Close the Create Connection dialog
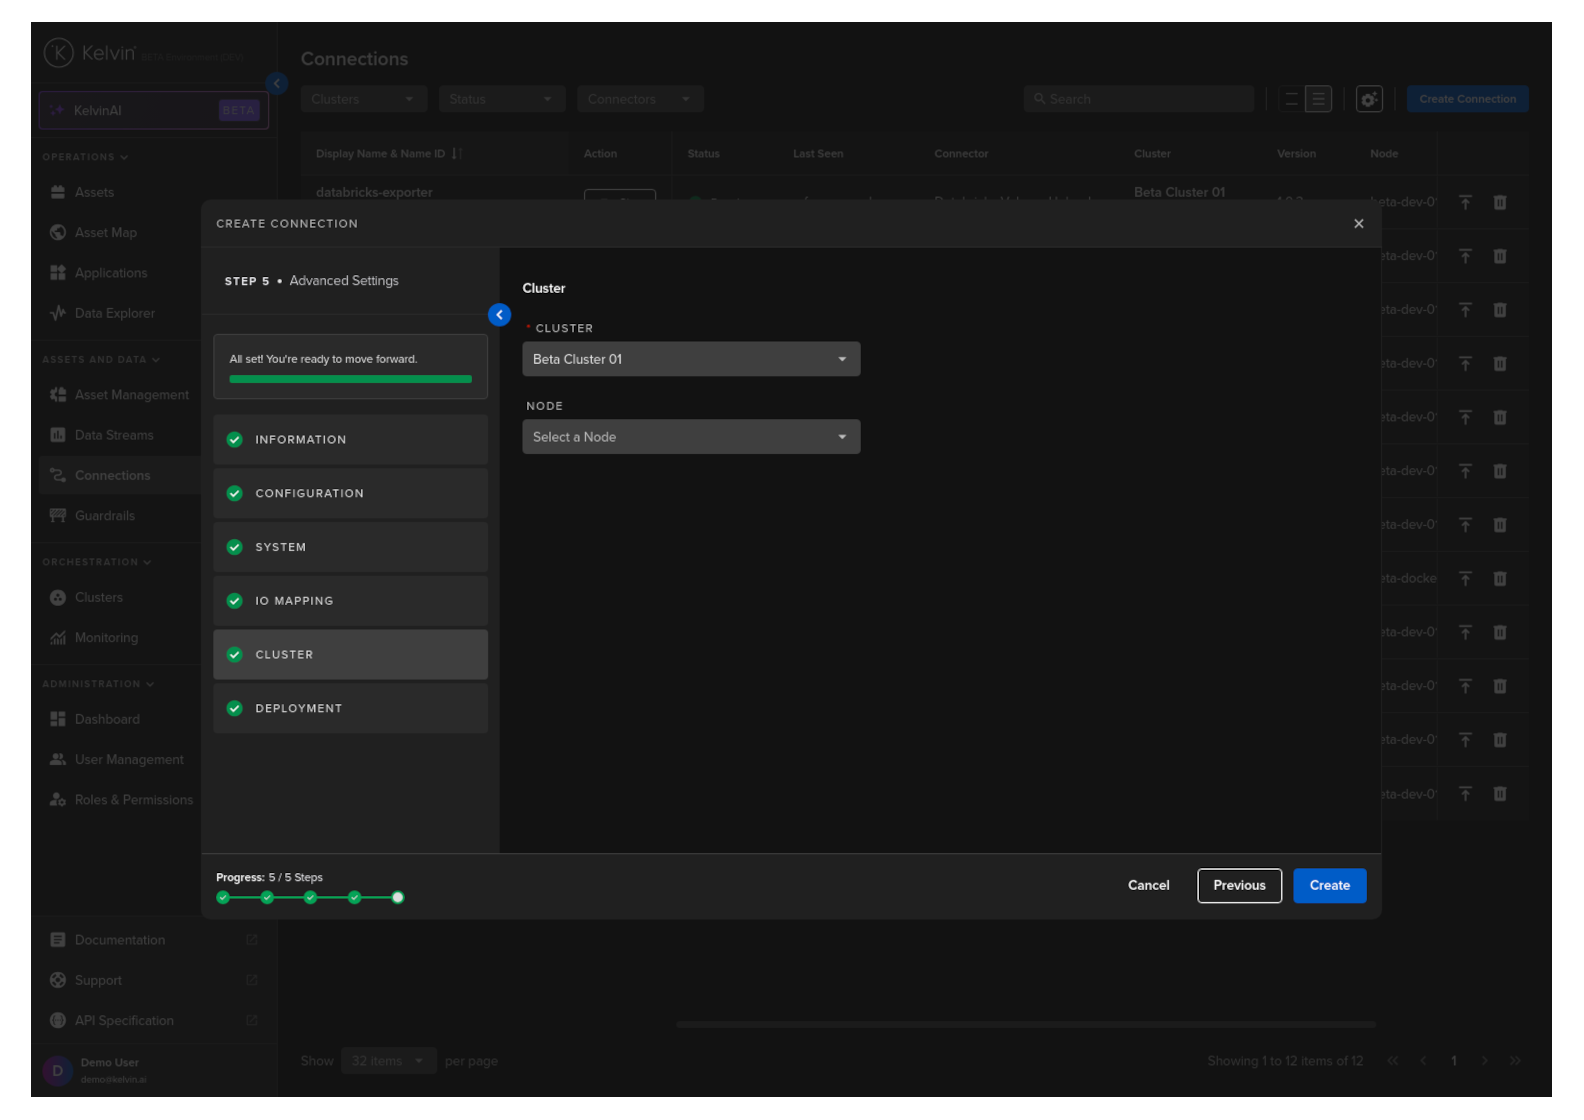The width and height of the screenshot is (1584, 1120). pos(1358,224)
